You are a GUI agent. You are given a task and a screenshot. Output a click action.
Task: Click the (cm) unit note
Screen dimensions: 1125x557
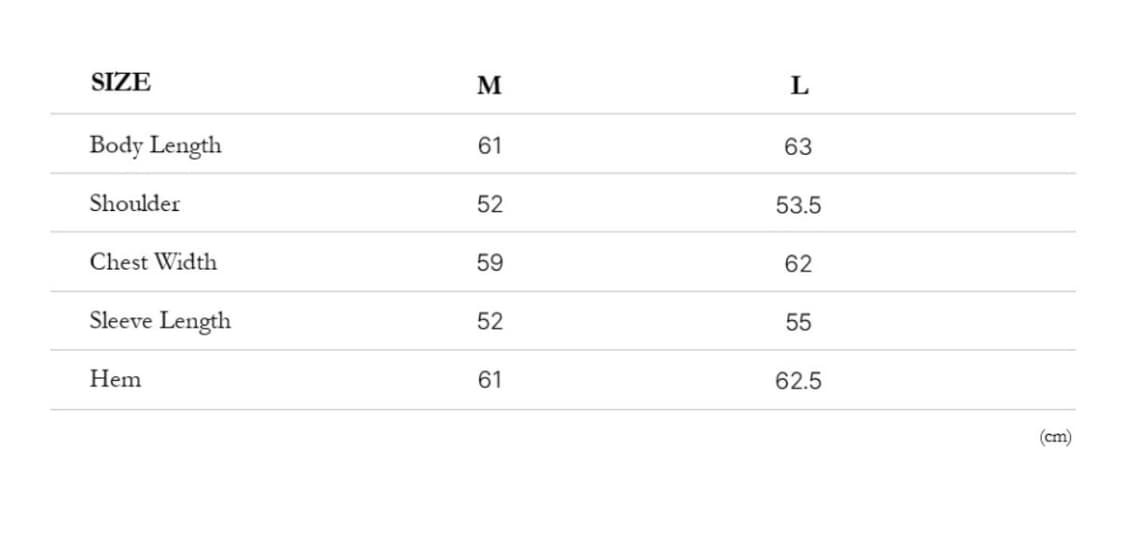point(1055,437)
